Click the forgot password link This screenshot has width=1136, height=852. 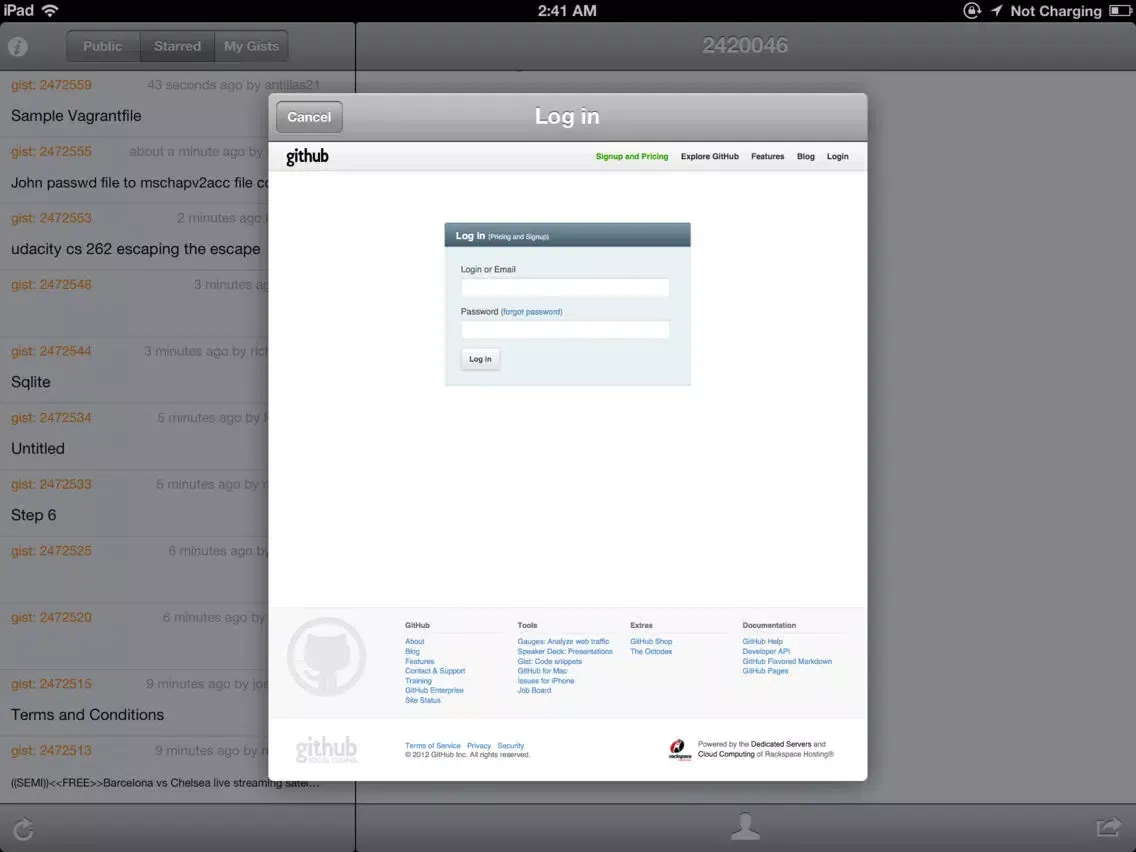click(x=532, y=312)
